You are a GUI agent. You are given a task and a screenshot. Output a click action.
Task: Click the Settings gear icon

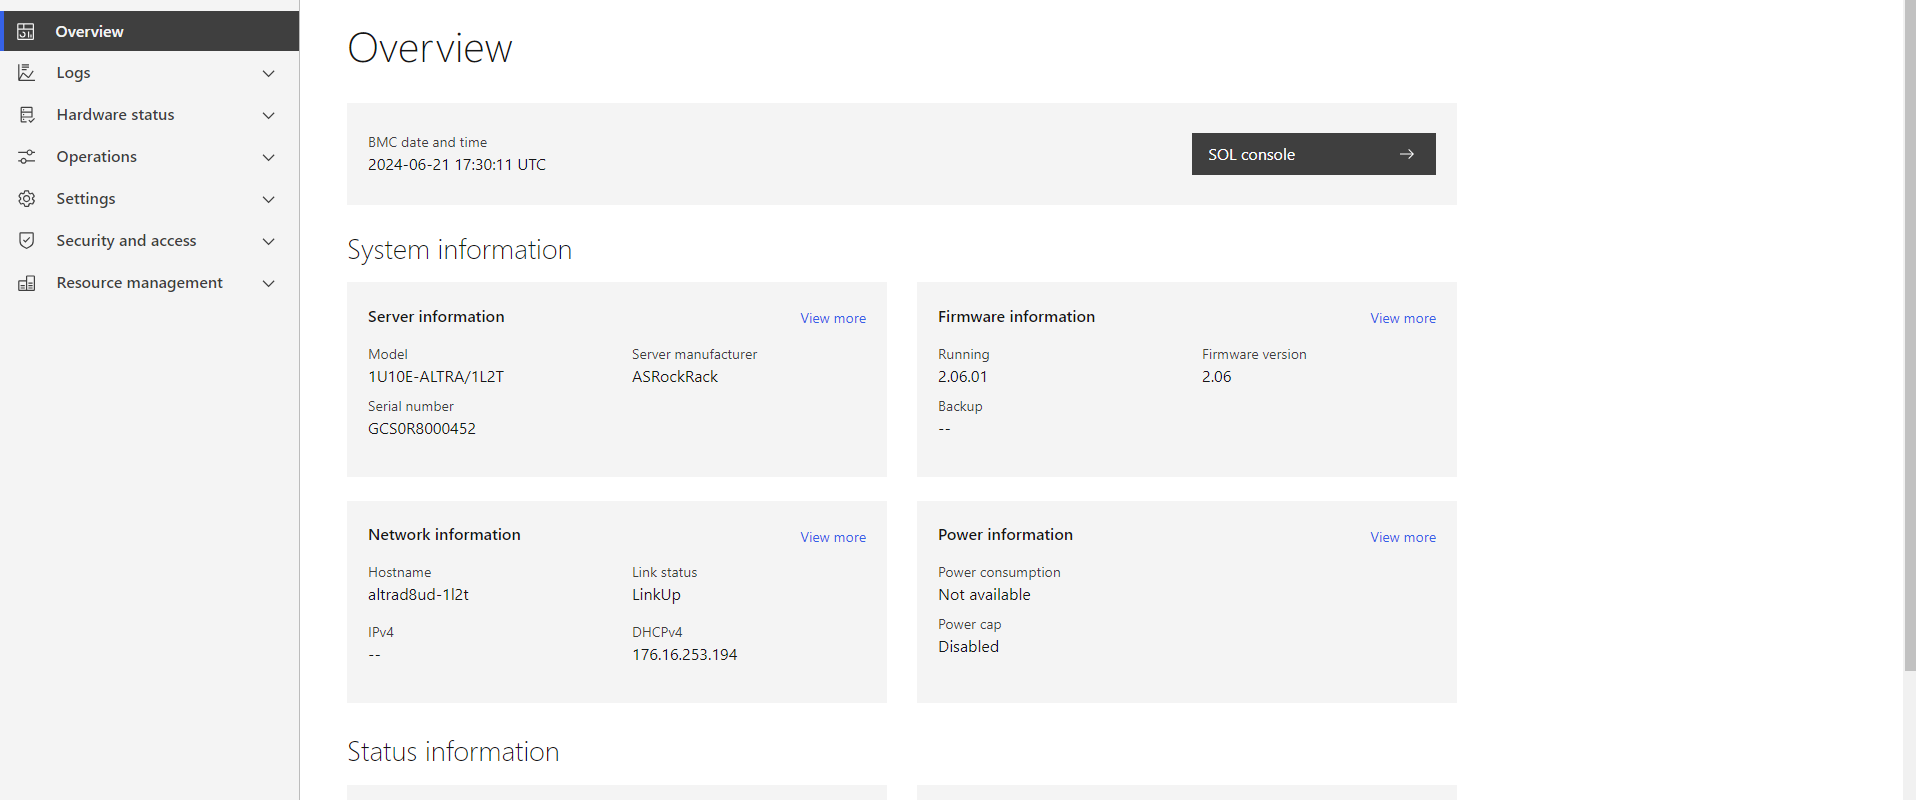[27, 199]
